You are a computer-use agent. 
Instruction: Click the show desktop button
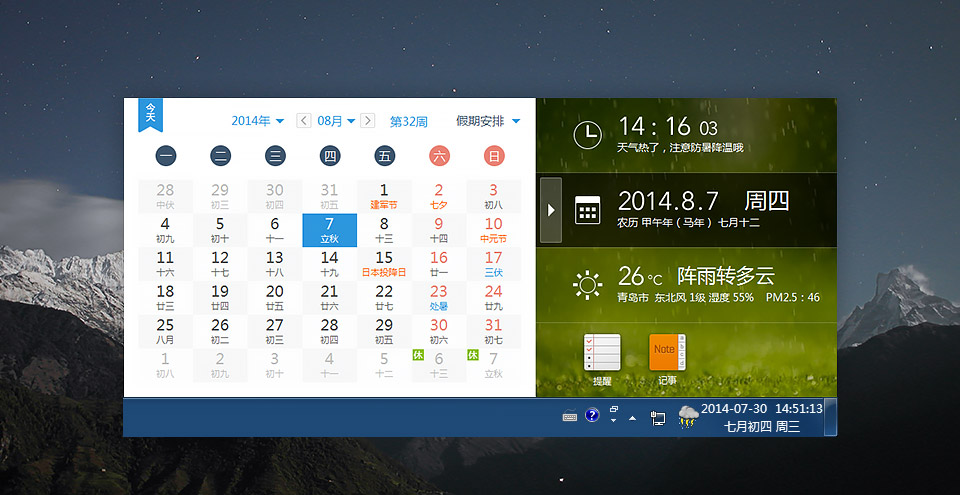click(x=830, y=417)
